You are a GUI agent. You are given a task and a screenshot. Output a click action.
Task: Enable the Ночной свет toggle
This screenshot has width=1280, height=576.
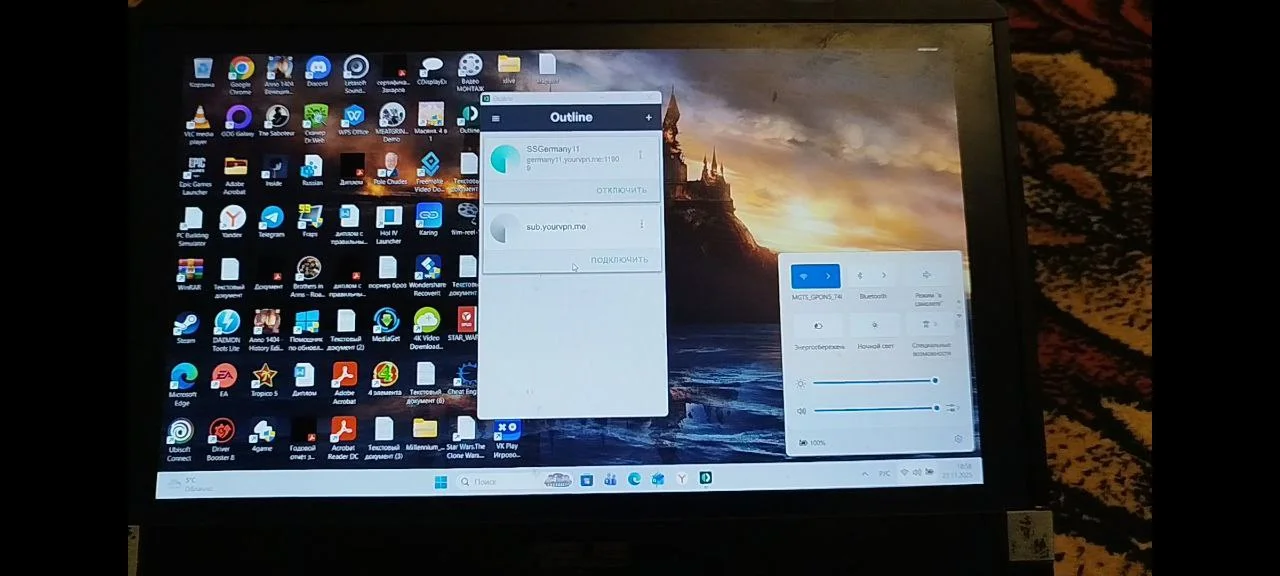pyautogui.click(x=875, y=325)
